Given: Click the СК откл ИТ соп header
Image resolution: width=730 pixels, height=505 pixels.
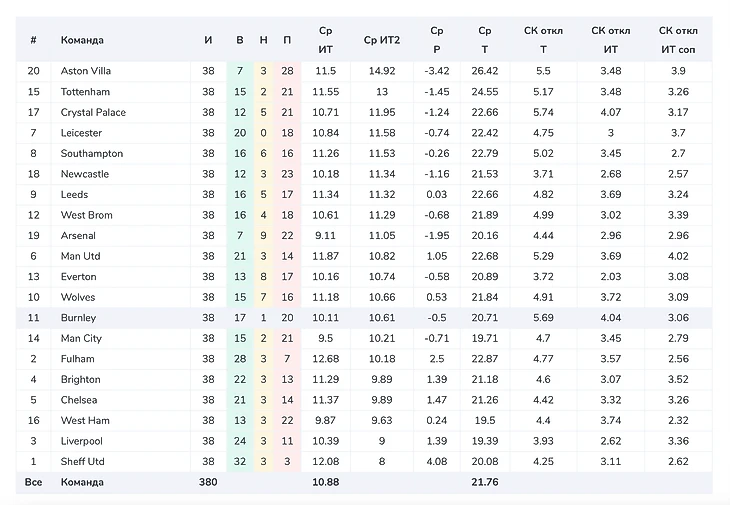Looking at the screenshot, I should 678,39.
